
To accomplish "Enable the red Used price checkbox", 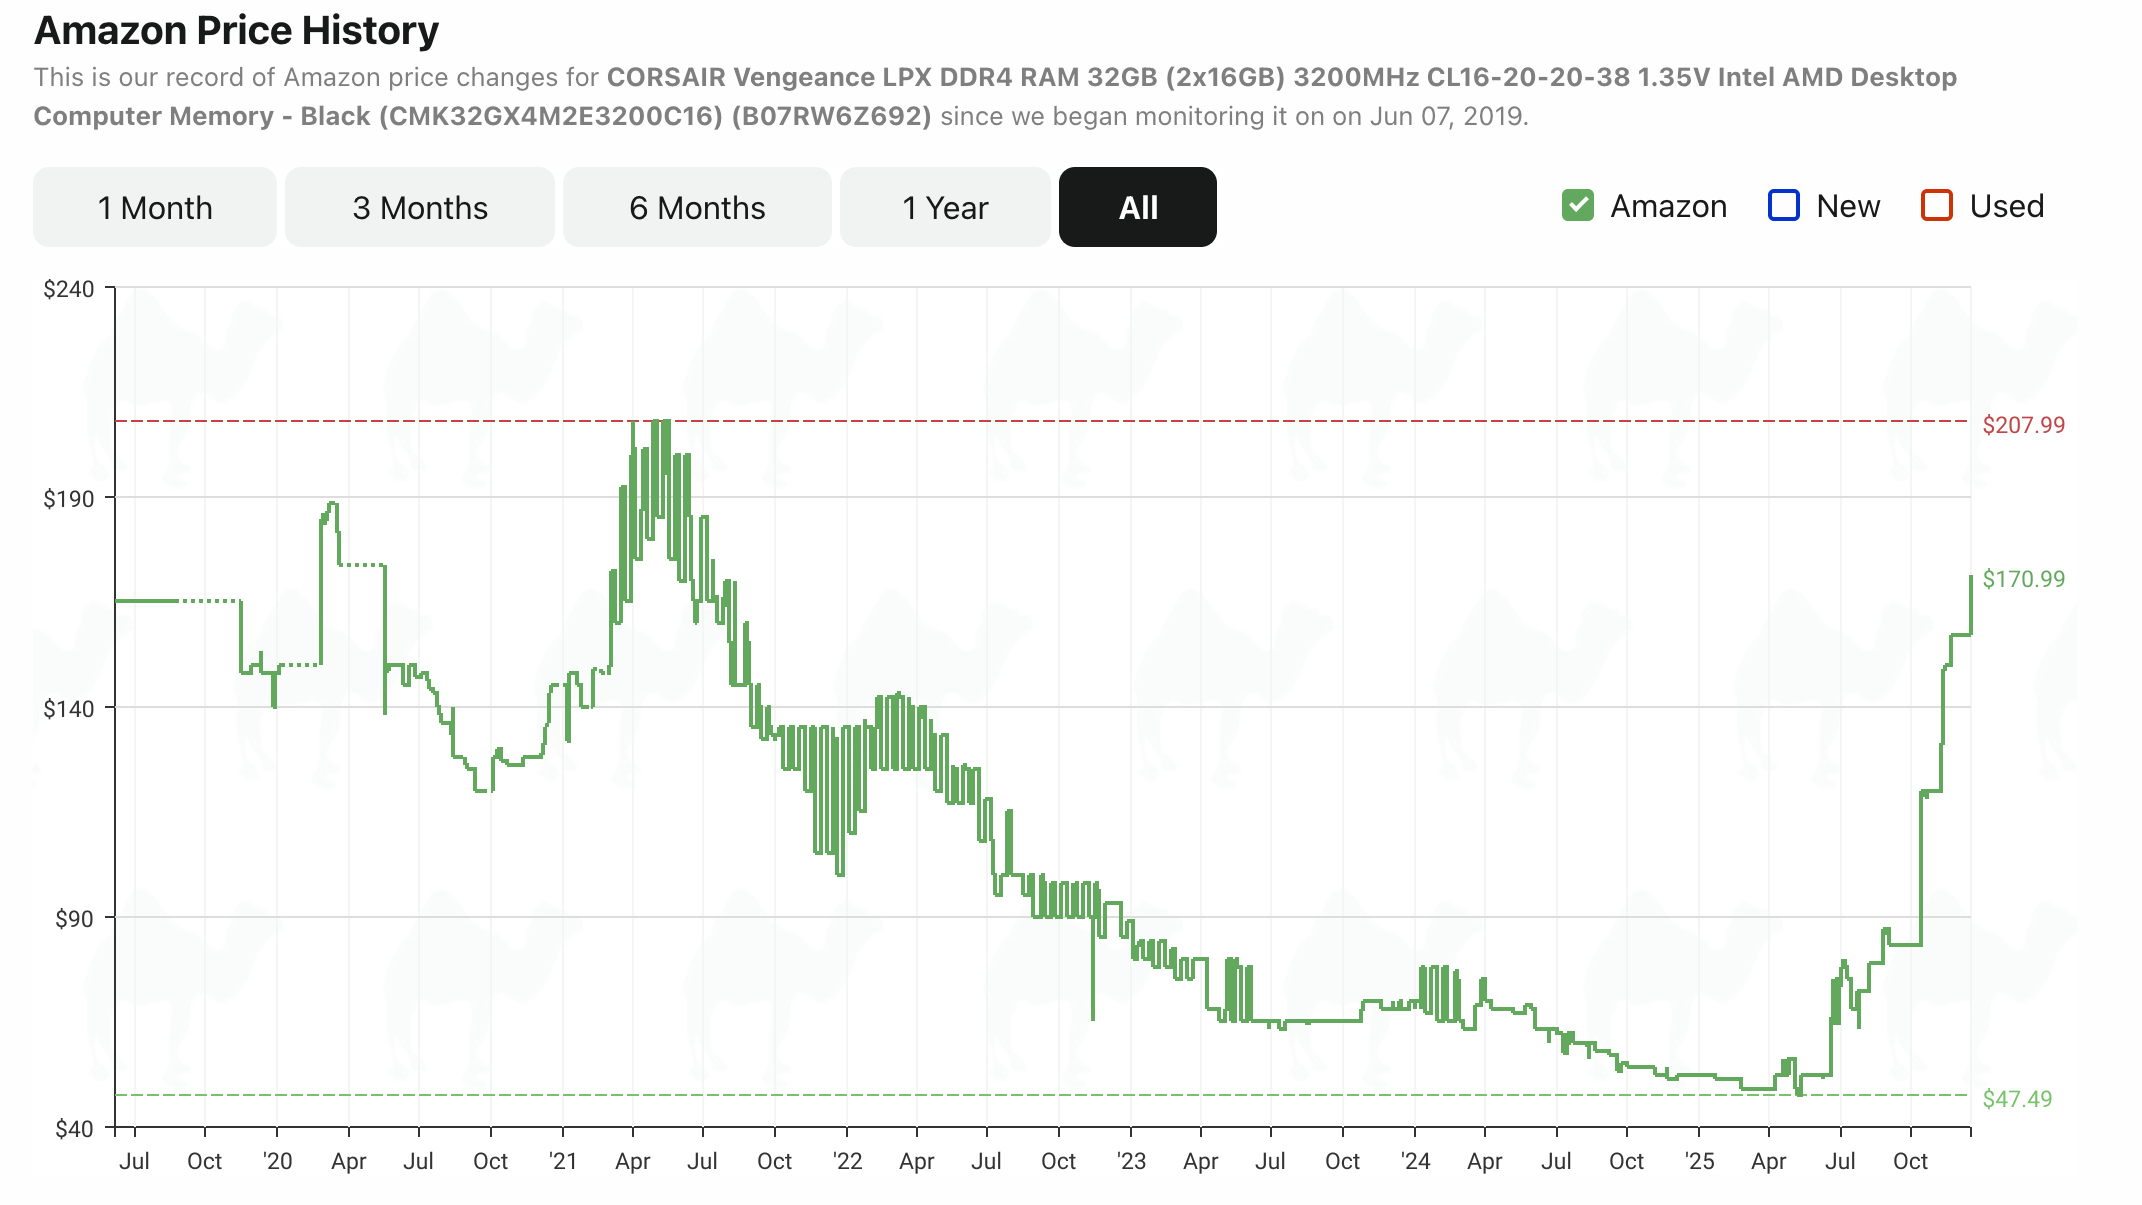I will 1937,206.
